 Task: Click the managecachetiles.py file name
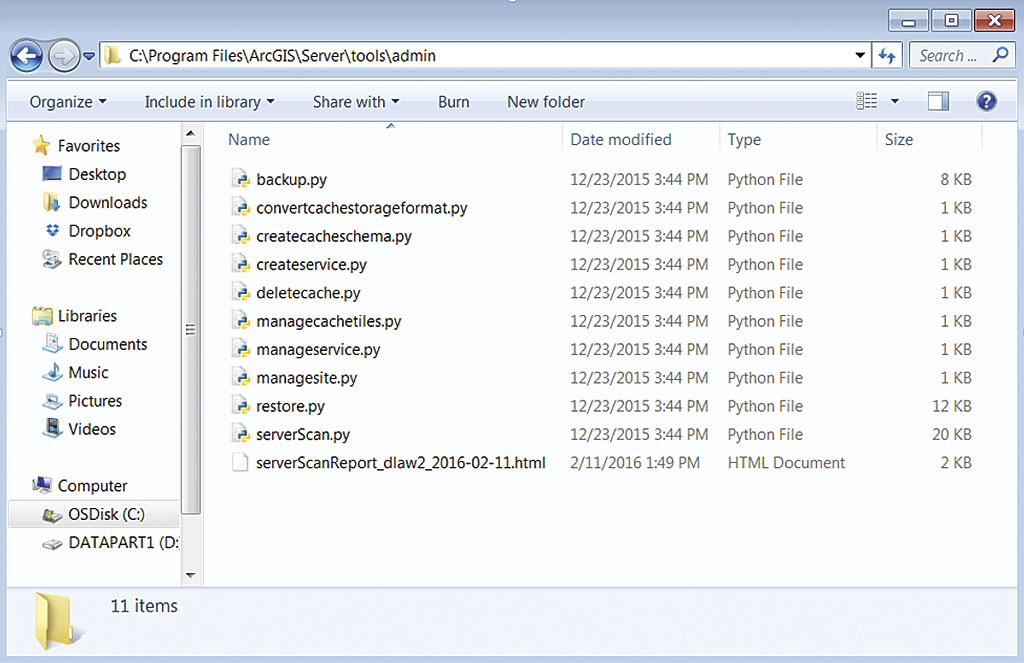click(x=328, y=321)
